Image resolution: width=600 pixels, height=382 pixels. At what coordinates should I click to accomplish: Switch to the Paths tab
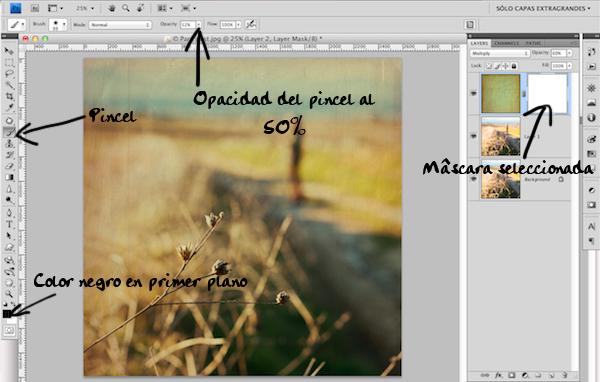[x=533, y=43]
